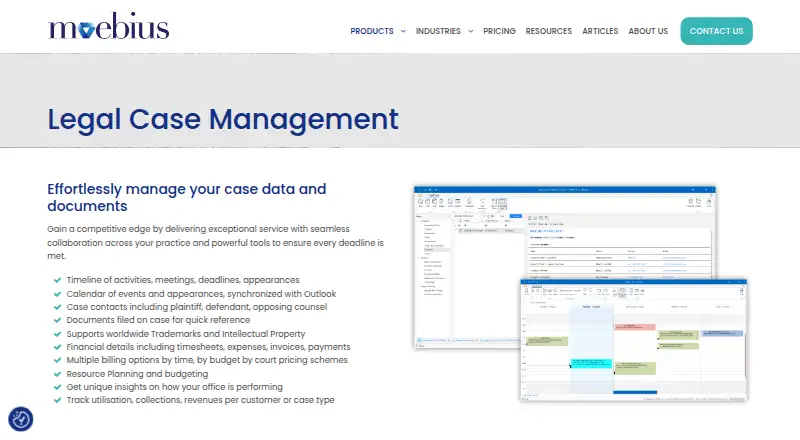This screenshot has height=440, width=800.
Task: Click 'Multiple billing options by time' item
Action: coord(207,360)
